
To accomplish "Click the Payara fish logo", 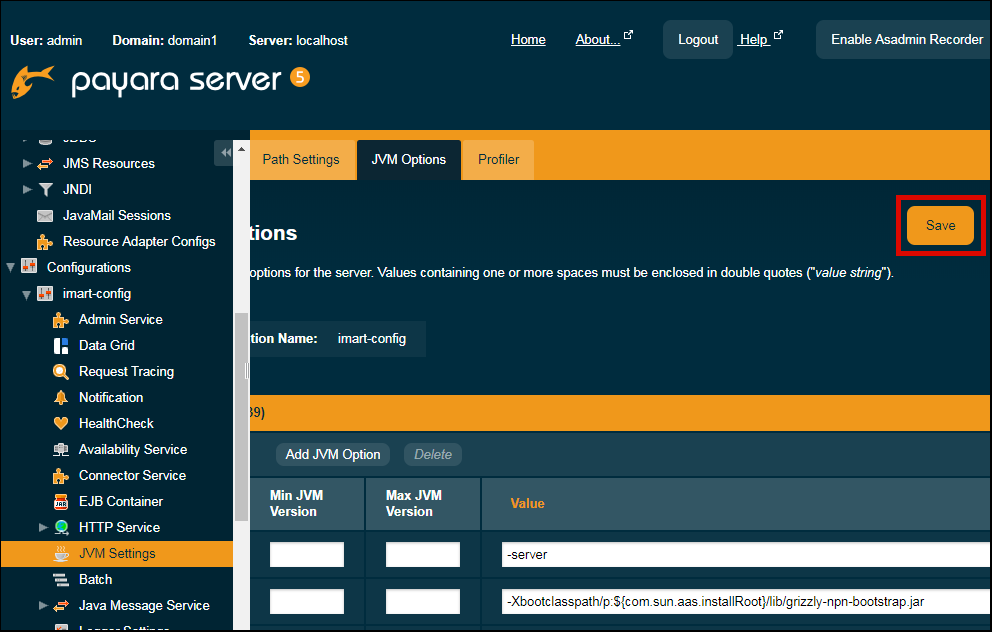I will 33,82.
